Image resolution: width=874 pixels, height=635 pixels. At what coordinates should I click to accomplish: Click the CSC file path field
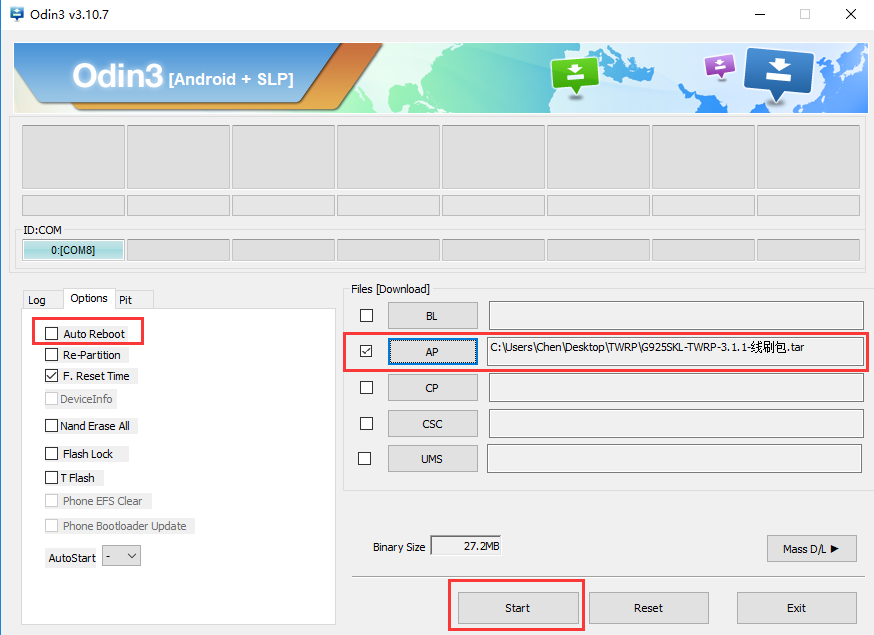[x=676, y=424]
